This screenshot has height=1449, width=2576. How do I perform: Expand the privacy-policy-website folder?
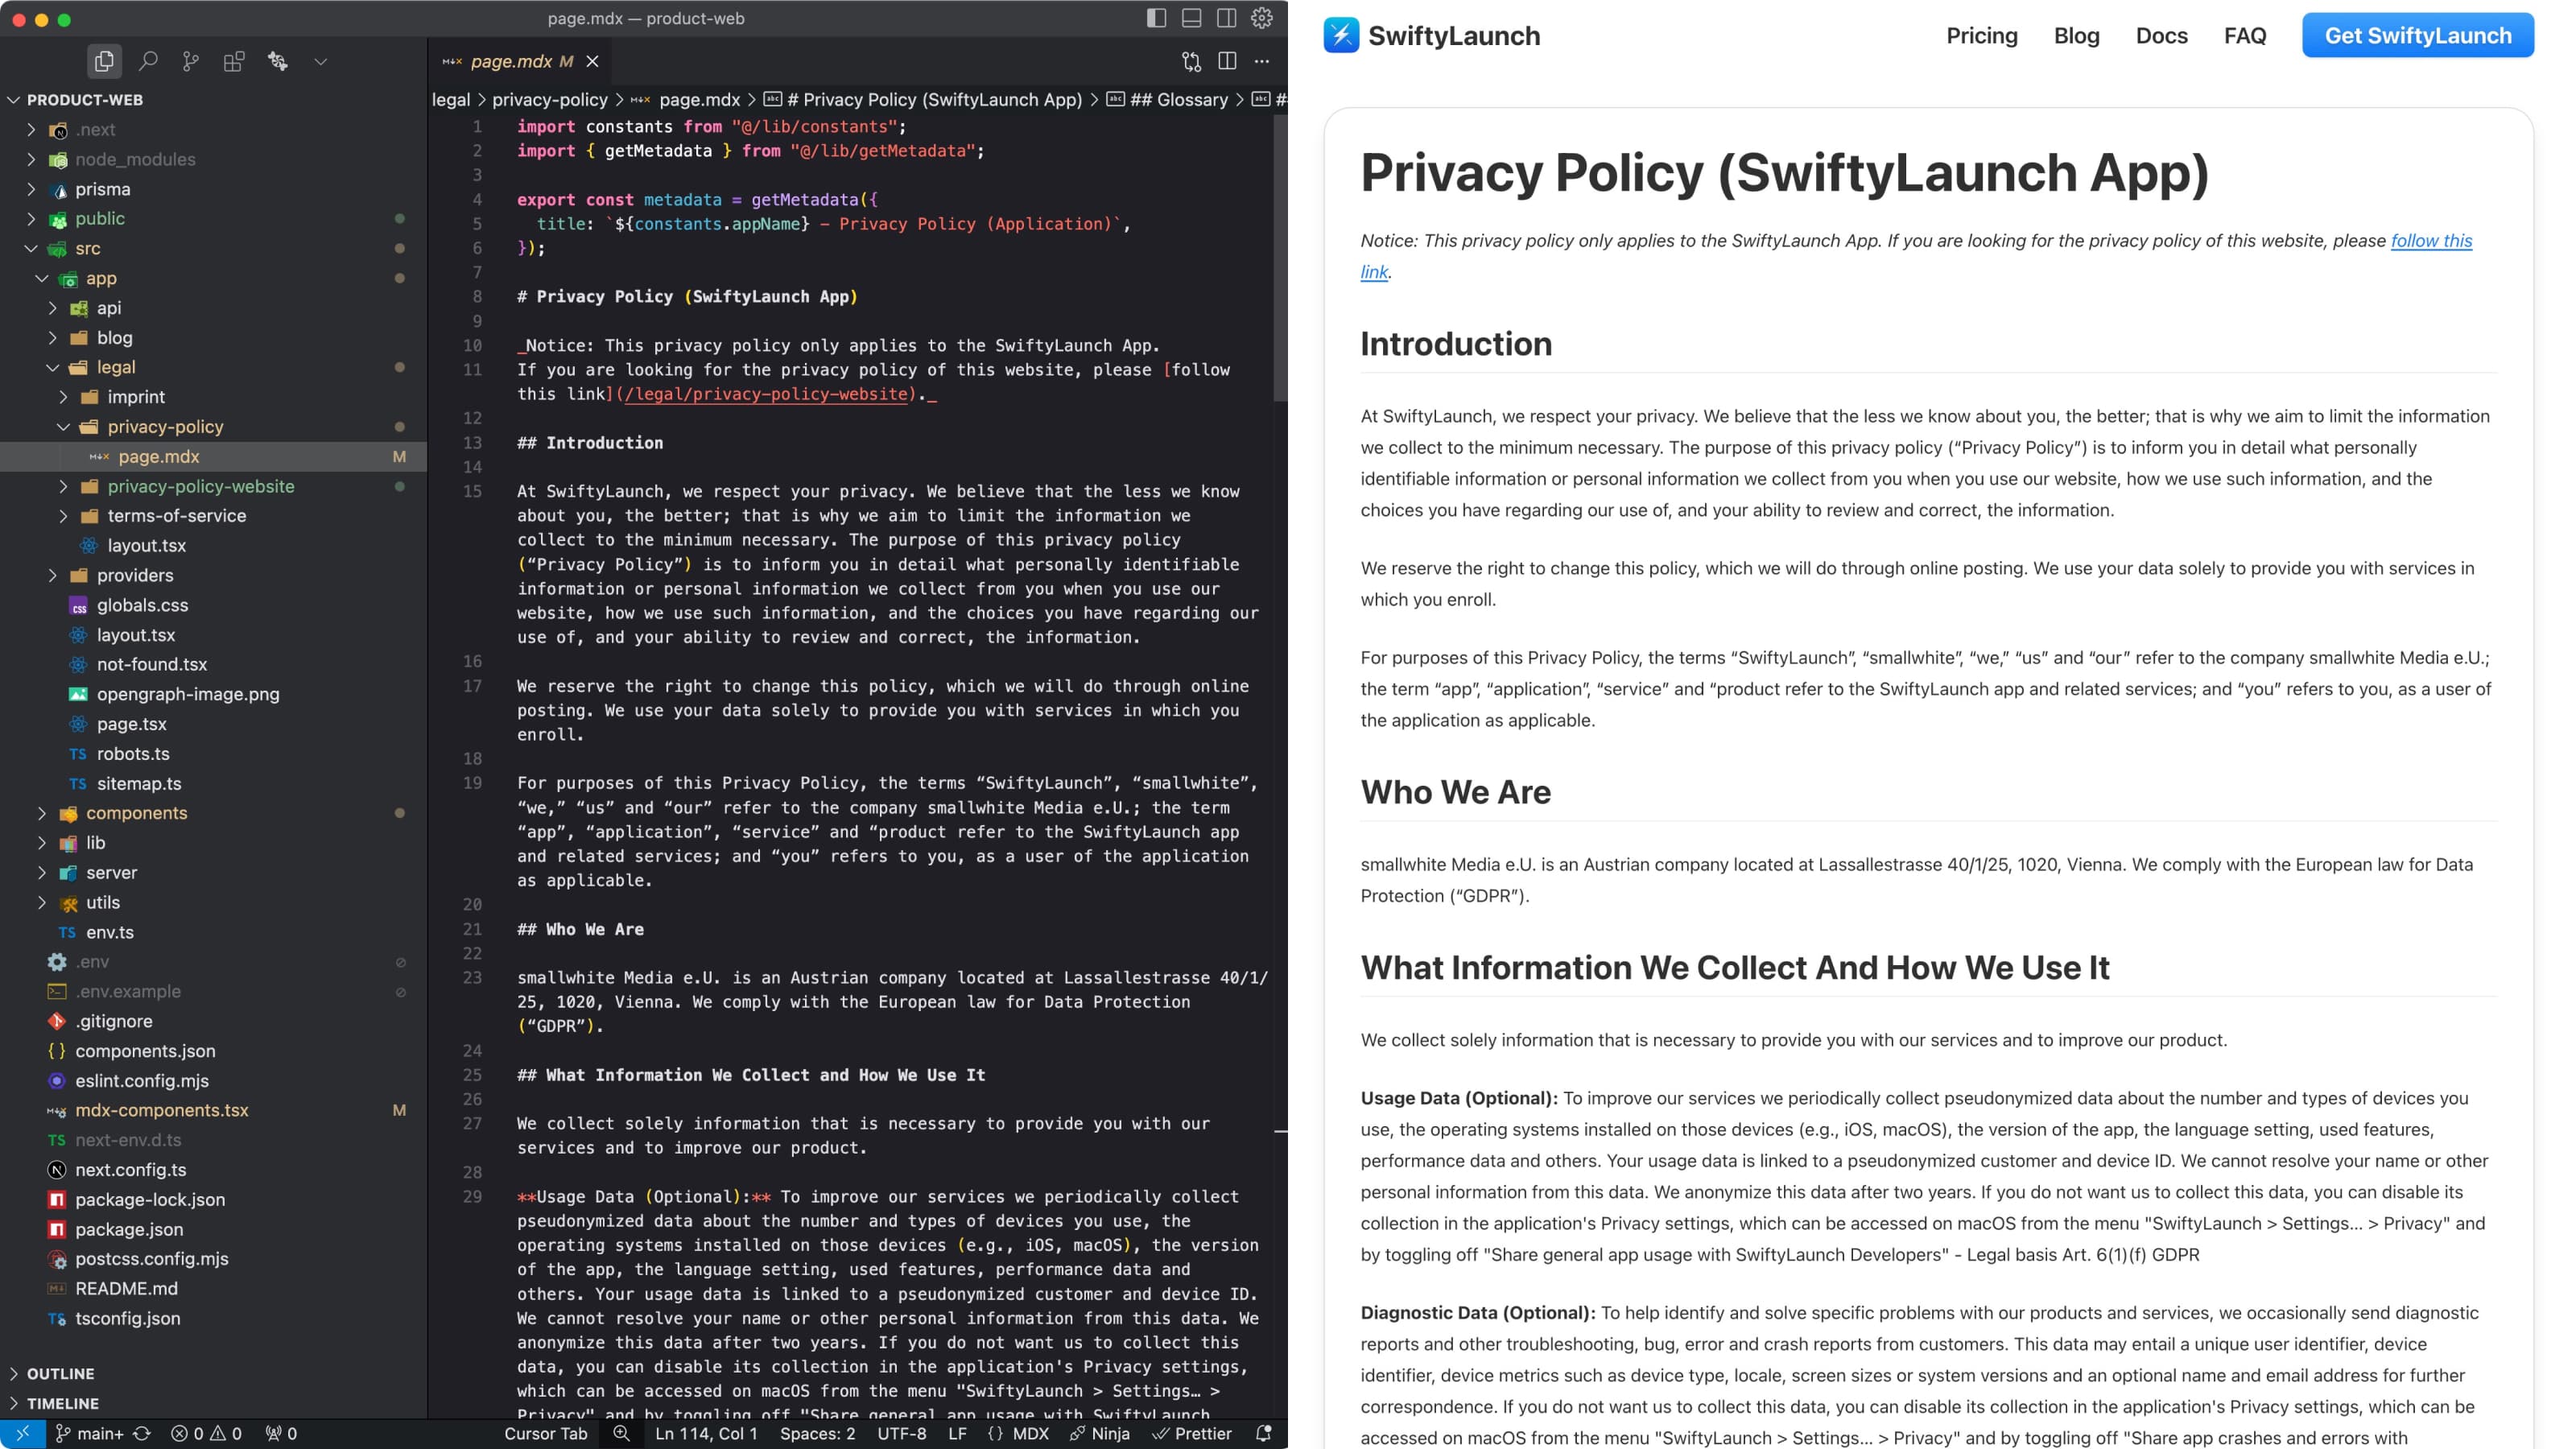(200, 486)
